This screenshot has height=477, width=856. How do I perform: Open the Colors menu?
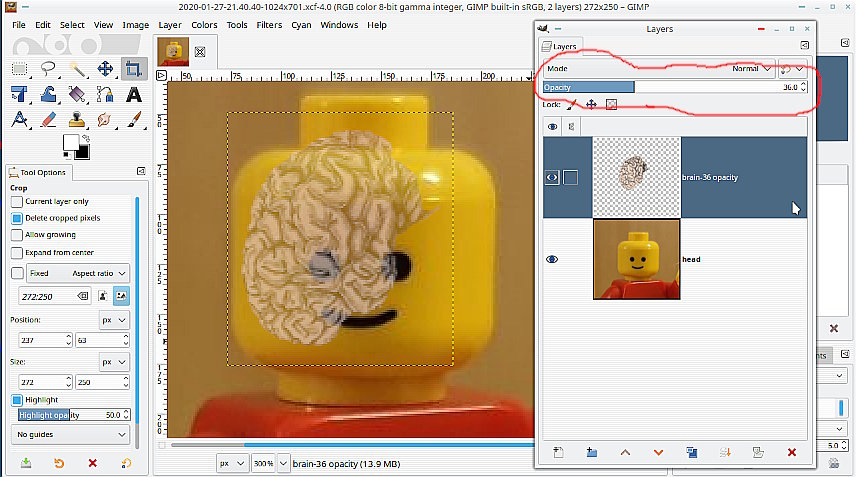click(x=204, y=25)
